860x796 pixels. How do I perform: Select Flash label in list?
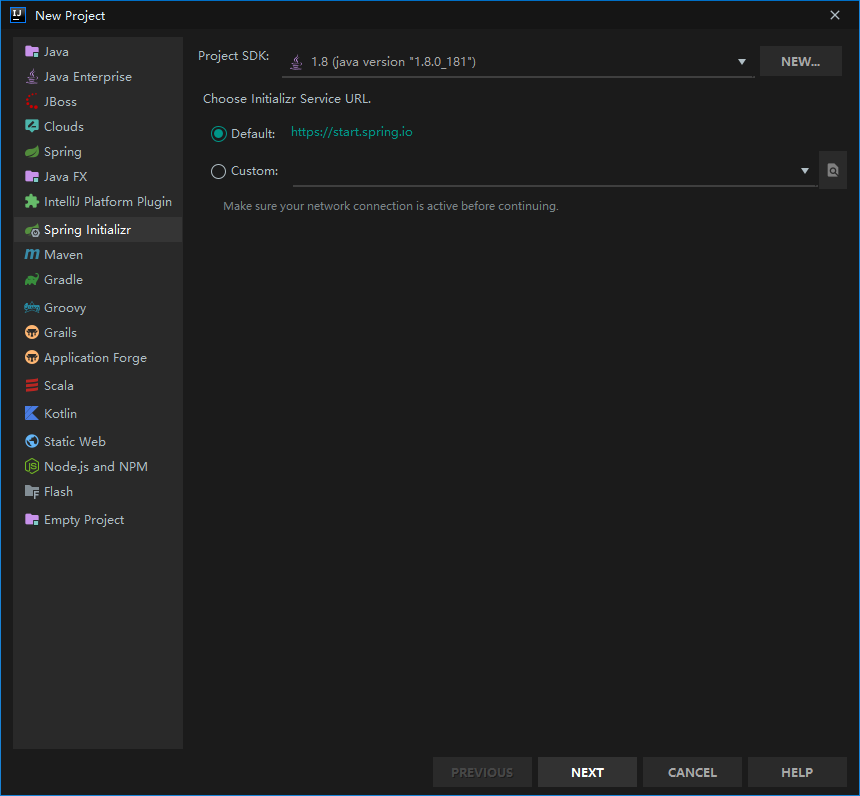coord(58,492)
